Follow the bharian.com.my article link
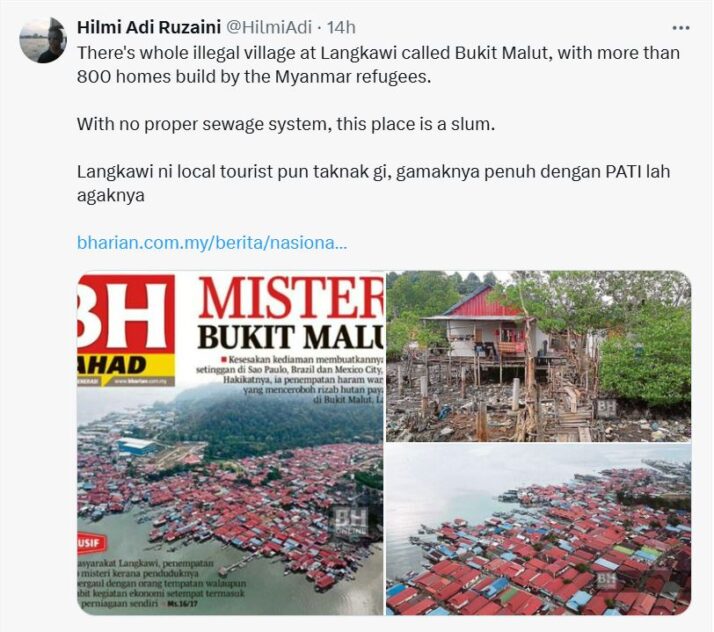Screen dimensions: 714x632 (212, 243)
